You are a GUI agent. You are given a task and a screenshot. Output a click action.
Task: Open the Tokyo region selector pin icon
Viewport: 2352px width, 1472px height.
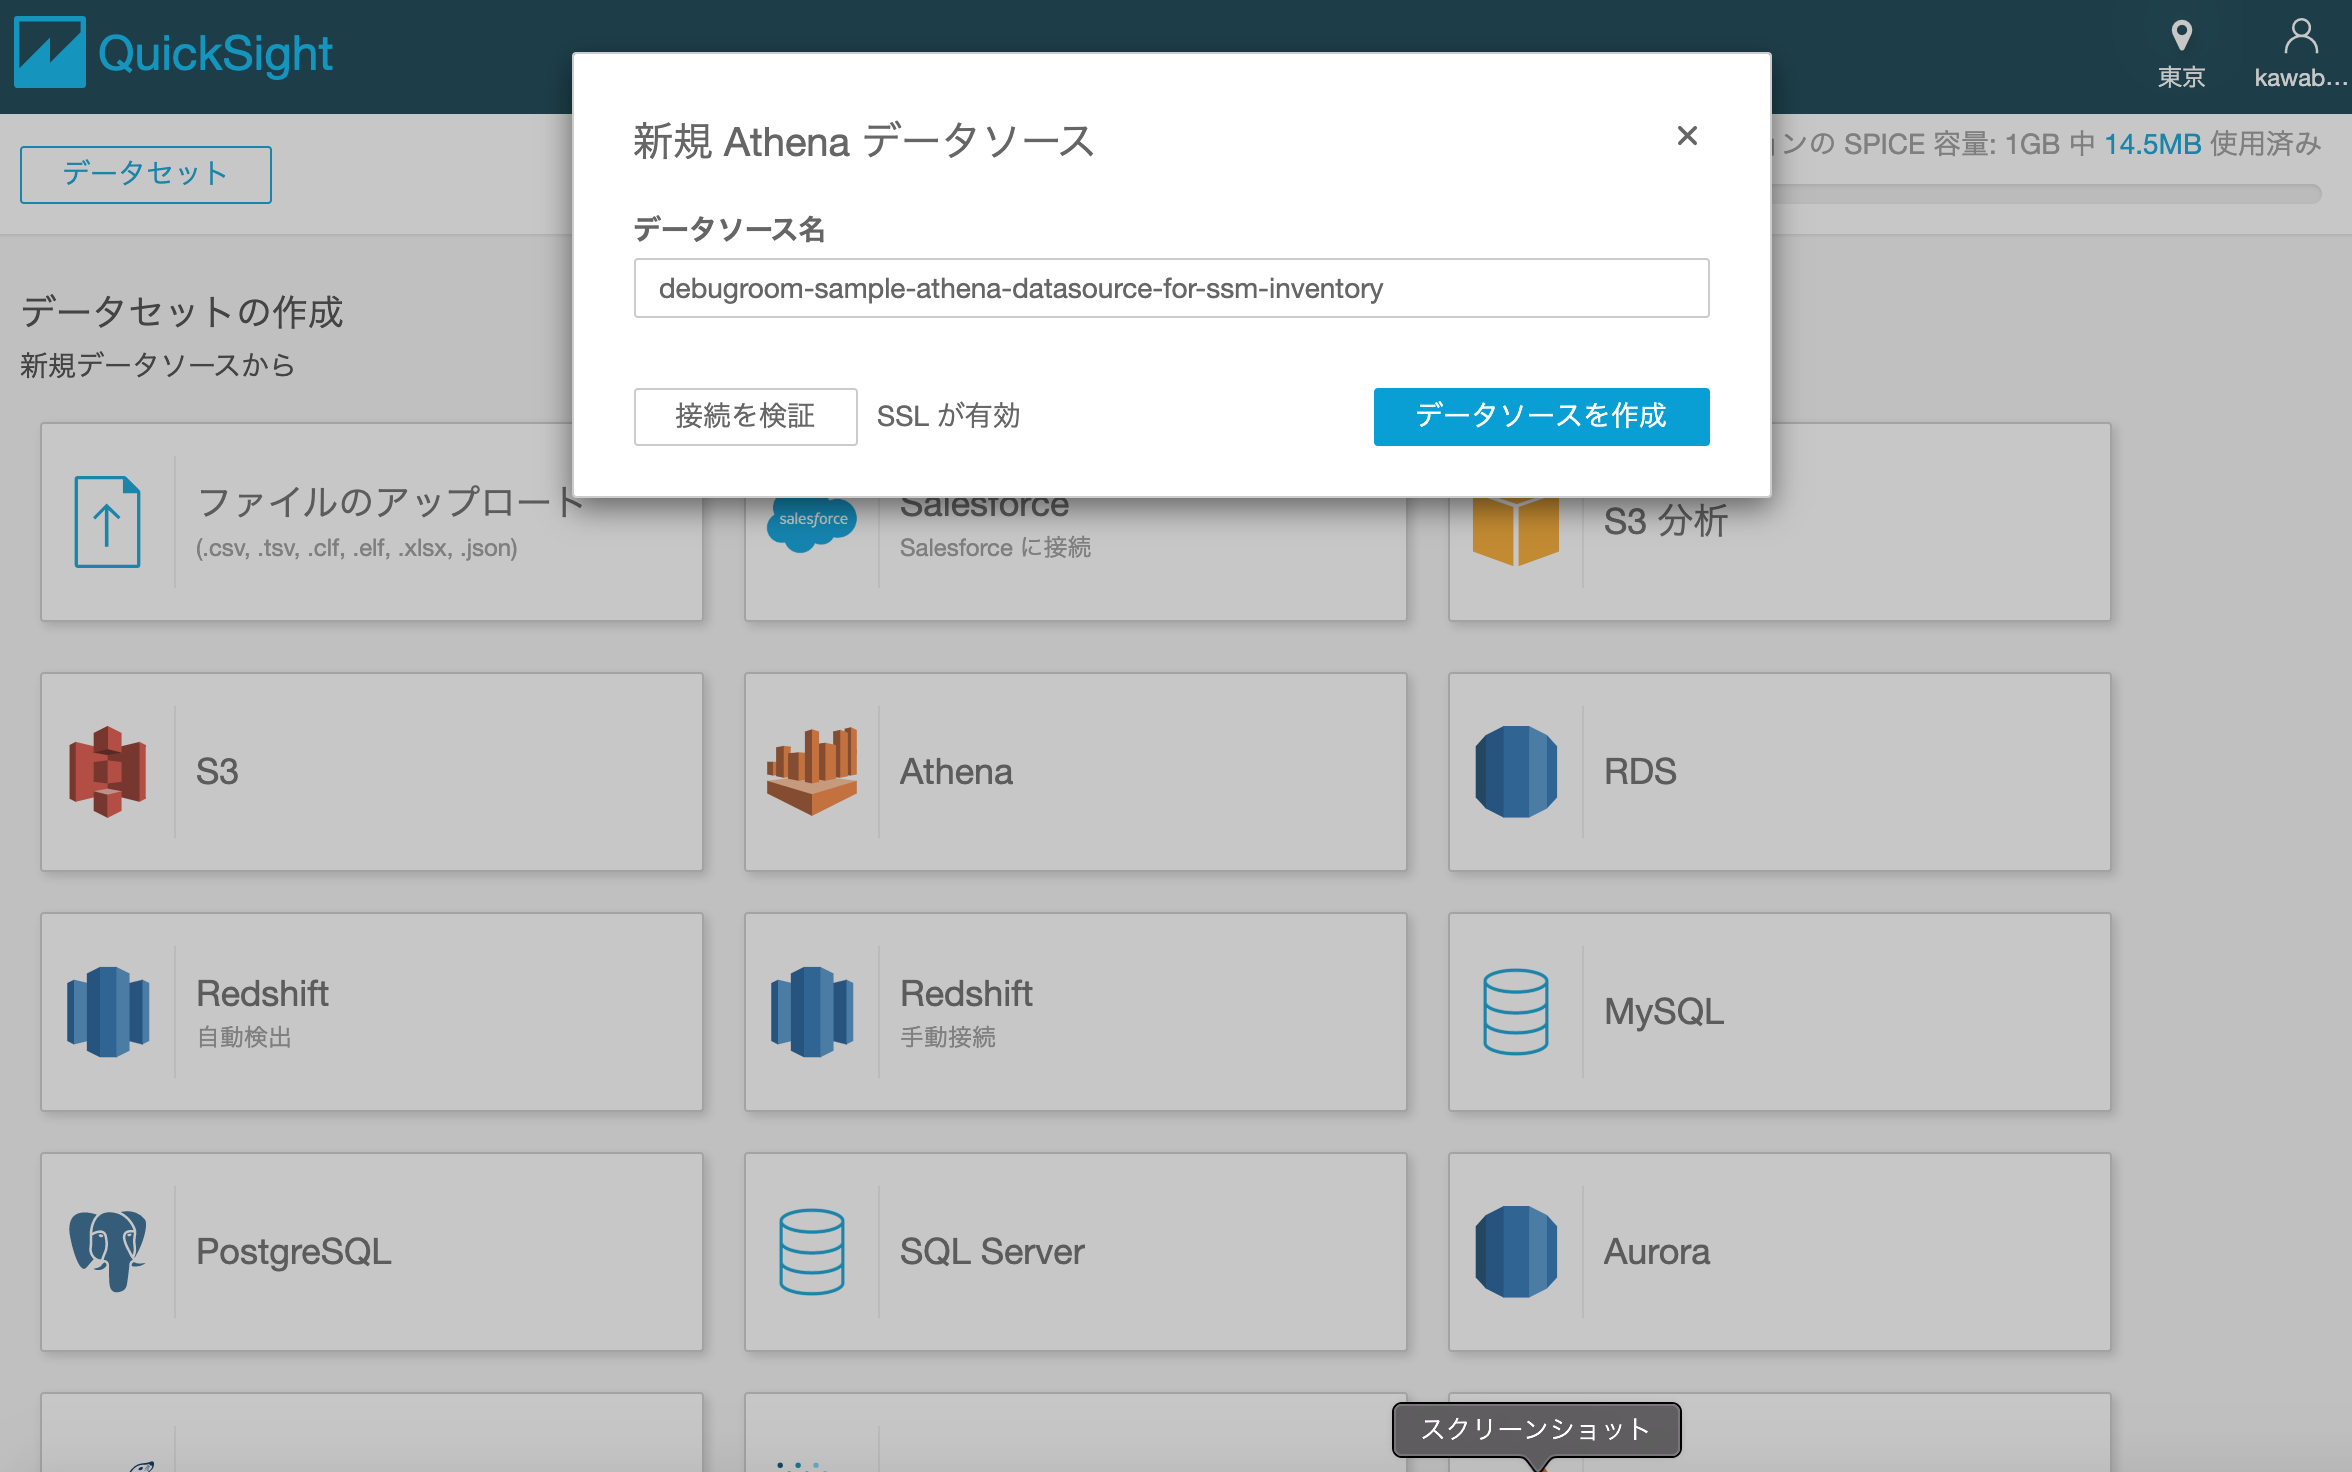point(2181,37)
